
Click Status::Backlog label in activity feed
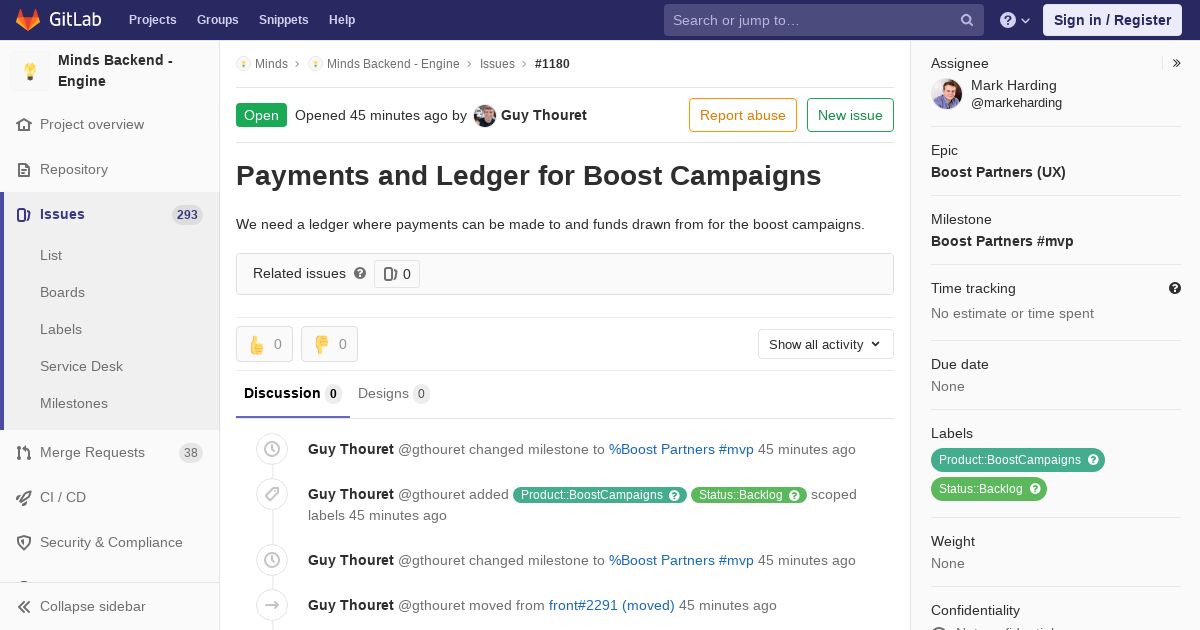741,495
